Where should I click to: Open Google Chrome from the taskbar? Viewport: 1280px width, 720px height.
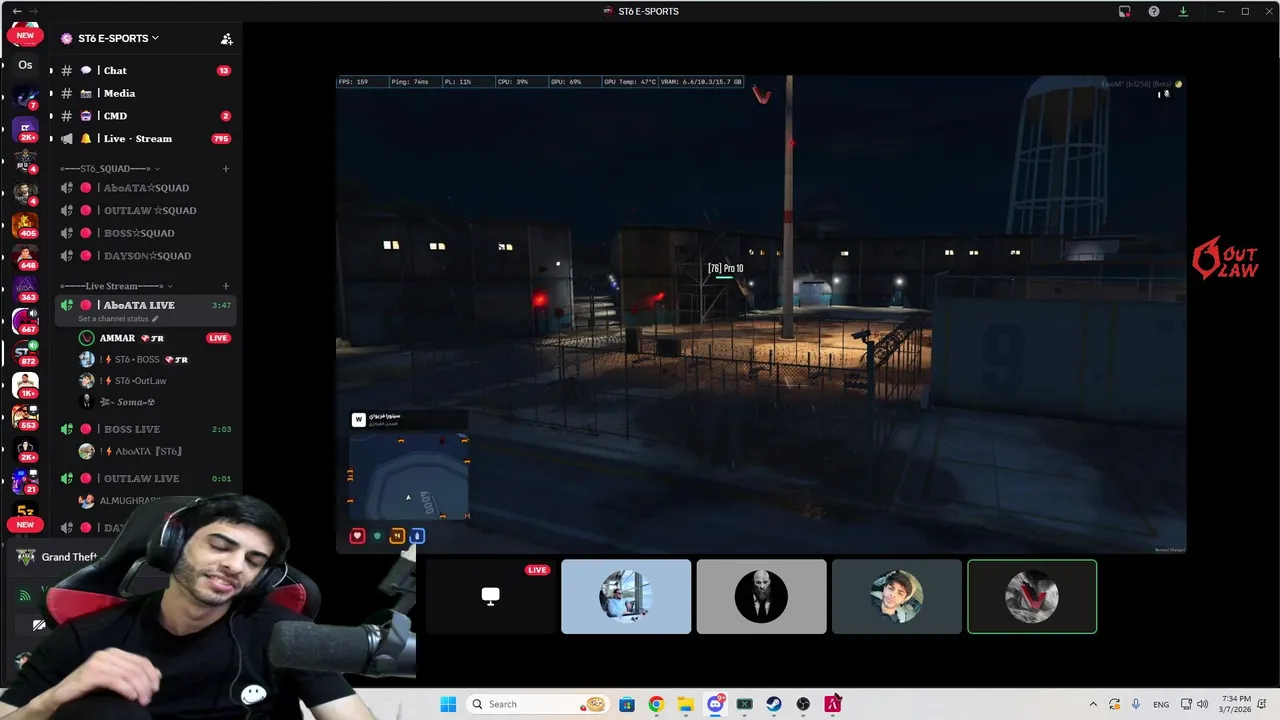pyautogui.click(x=656, y=704)
